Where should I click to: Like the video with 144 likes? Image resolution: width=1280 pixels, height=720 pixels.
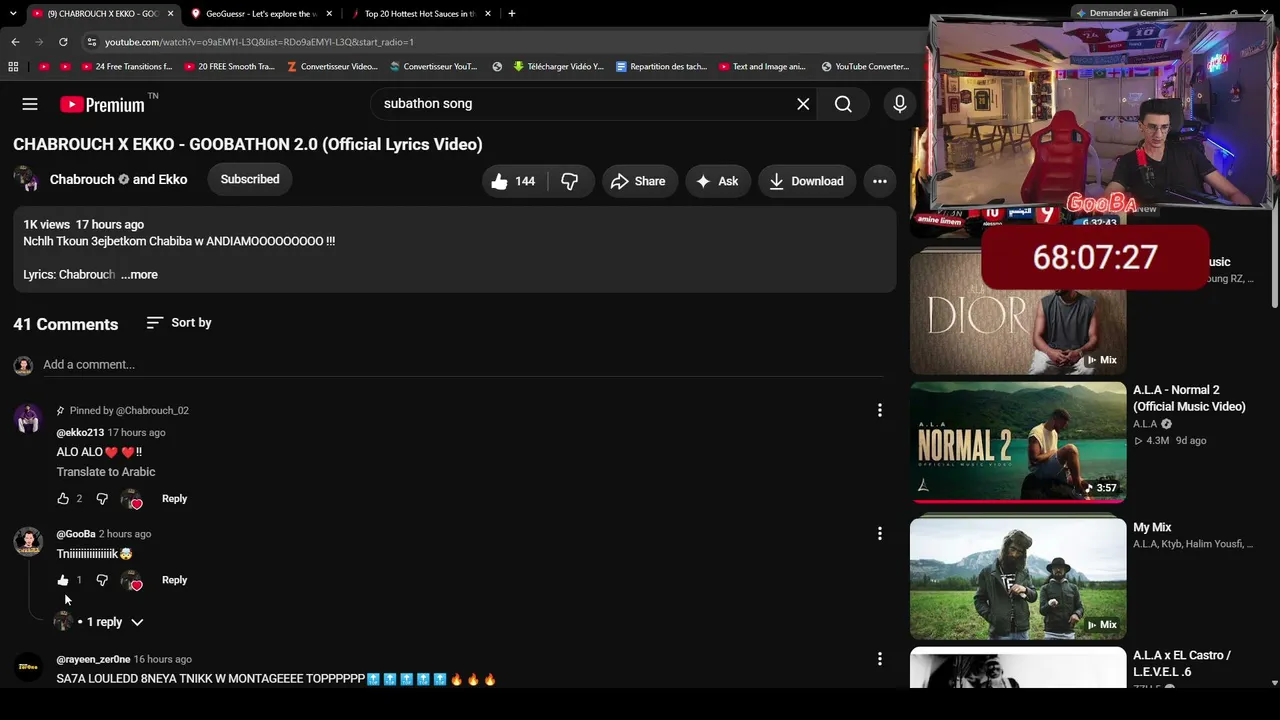tap(513, 181)
